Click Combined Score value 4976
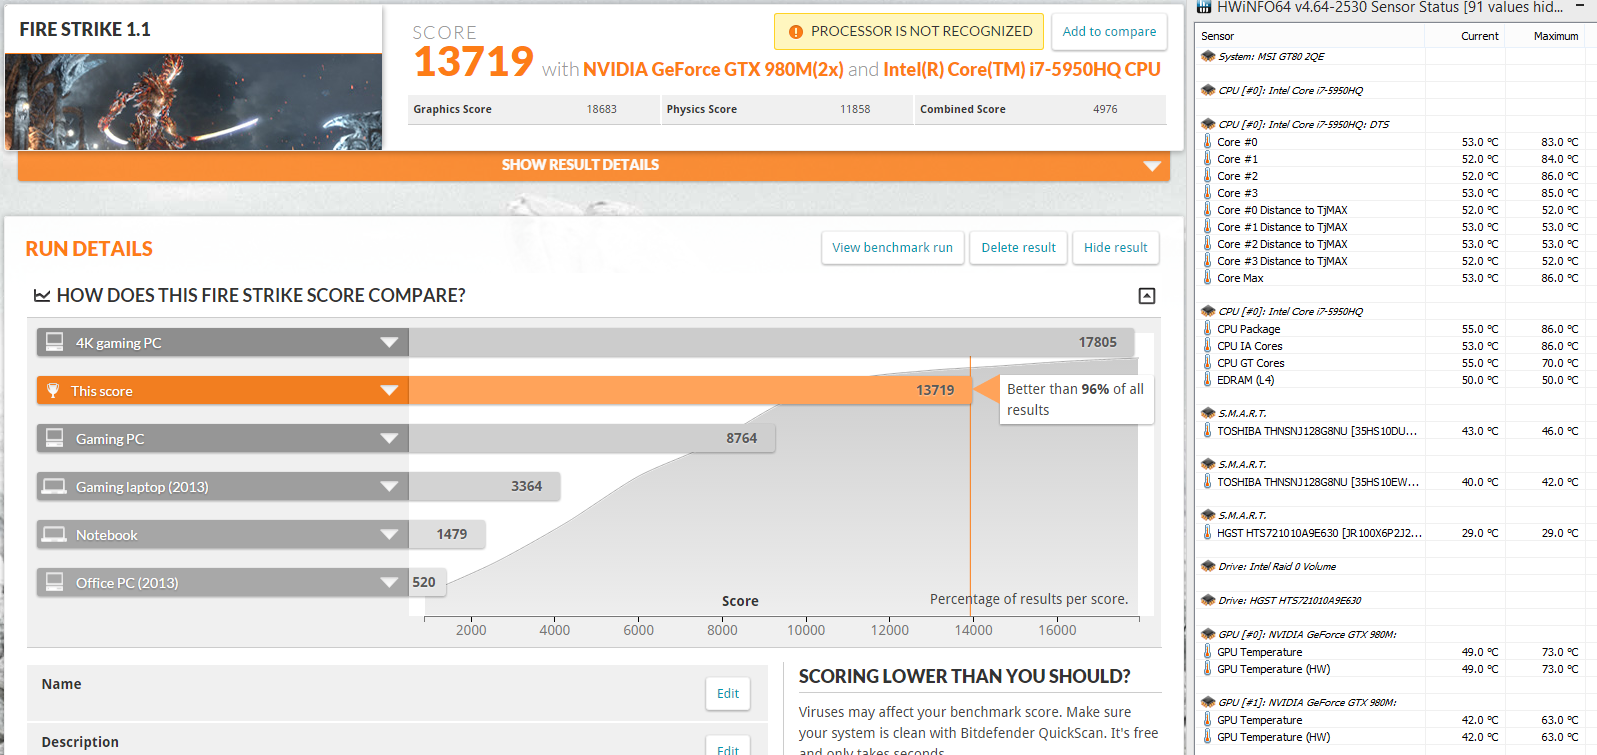 [1105, 110]
